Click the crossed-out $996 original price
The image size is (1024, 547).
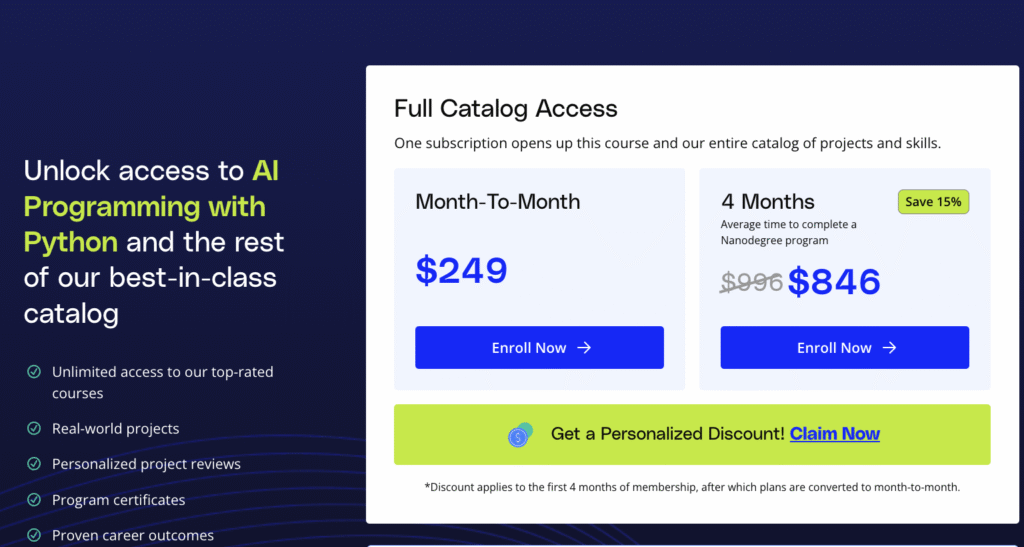[751, 283]
